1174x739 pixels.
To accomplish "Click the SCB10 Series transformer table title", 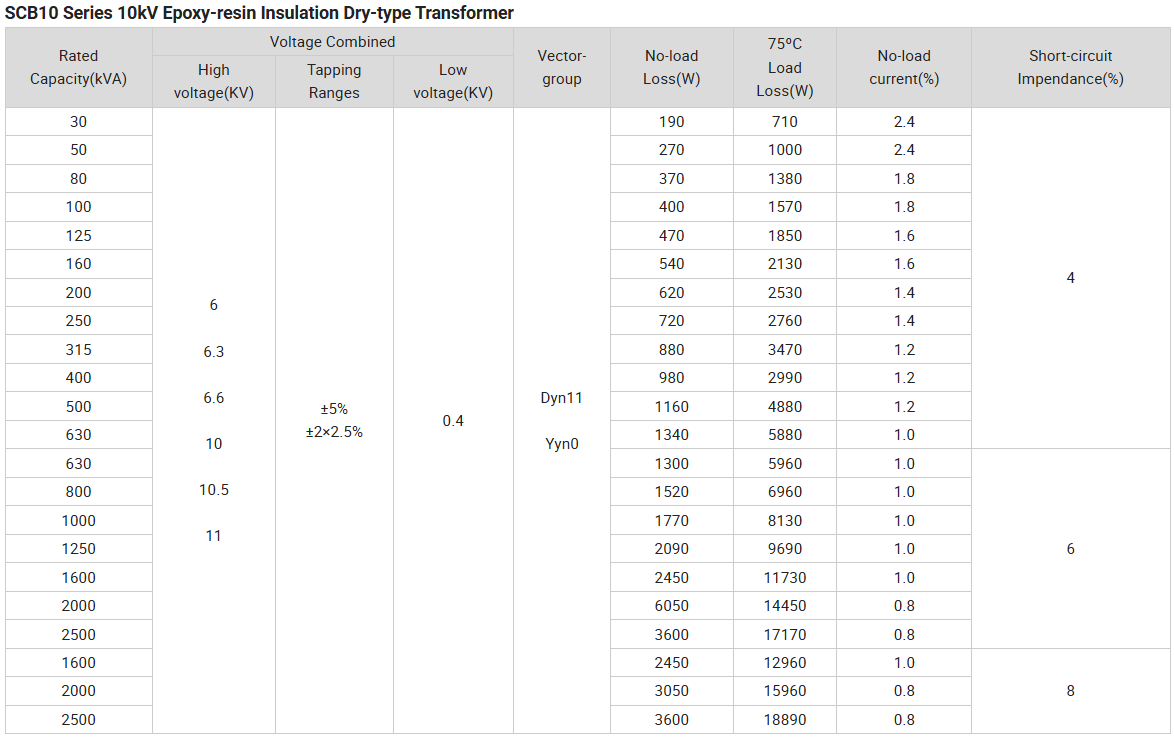I will [259, 13].
